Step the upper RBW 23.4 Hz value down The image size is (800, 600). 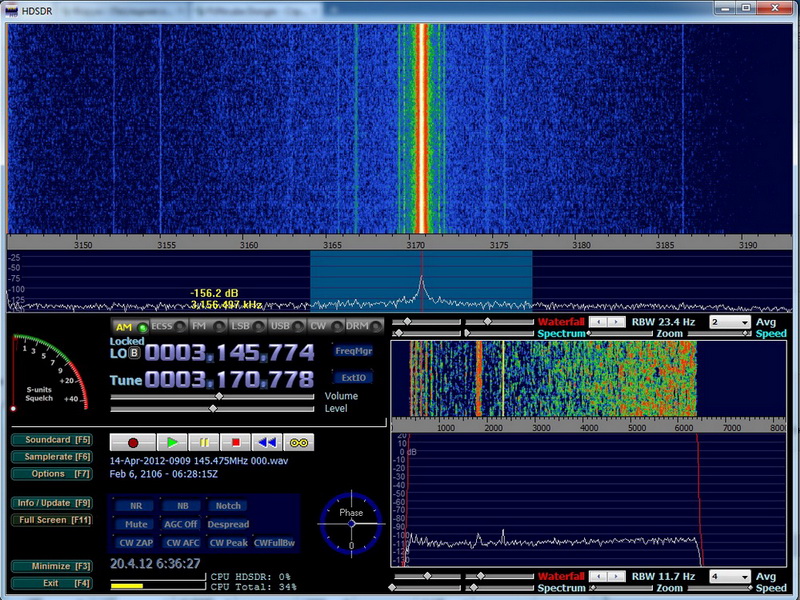coord(598,322)
